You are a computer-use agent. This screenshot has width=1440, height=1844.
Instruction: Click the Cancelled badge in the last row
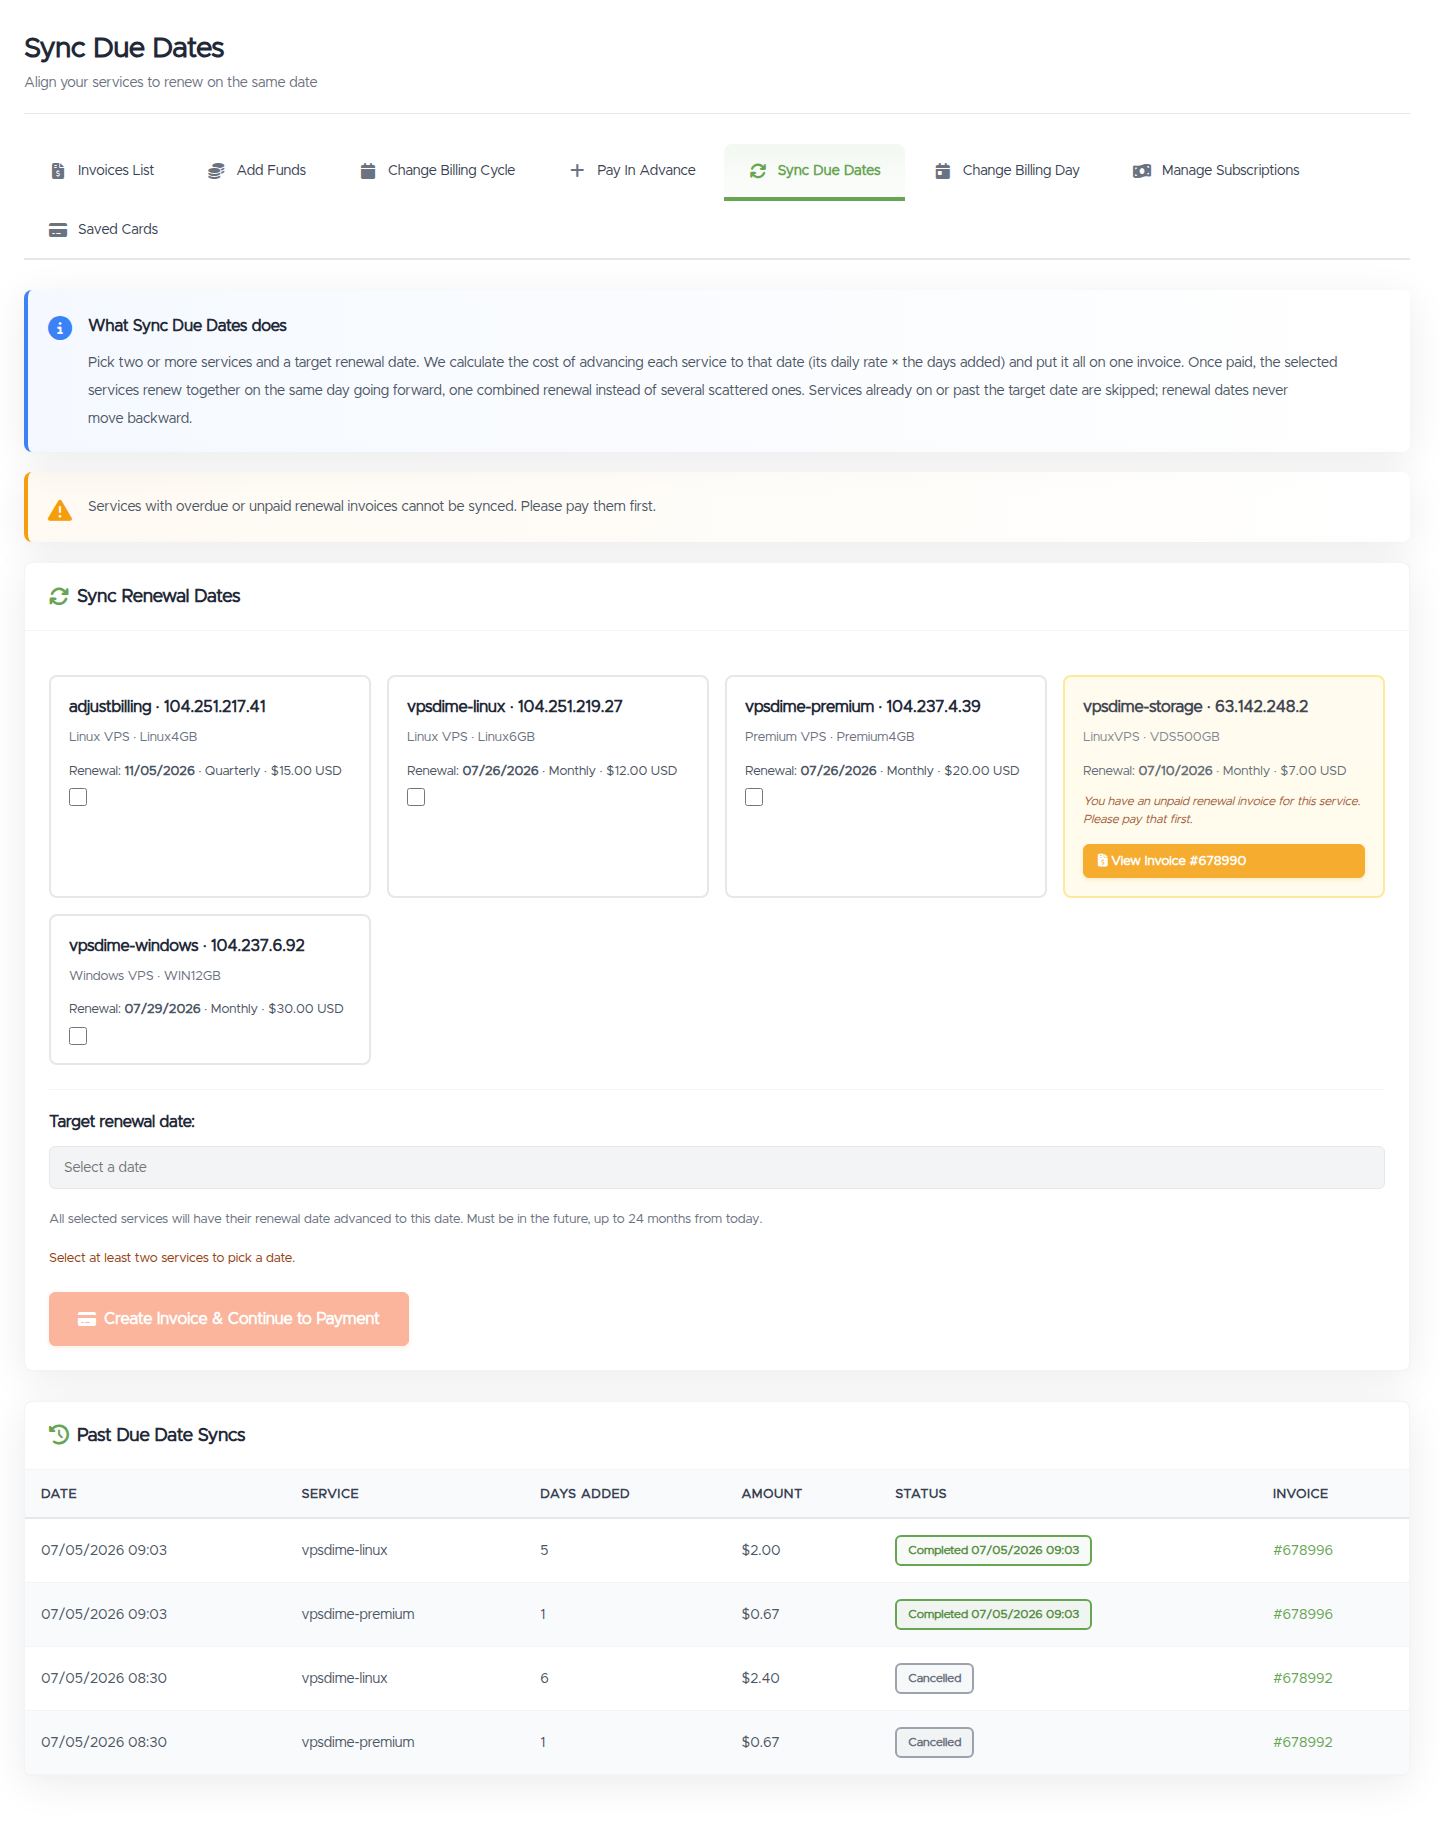(934, 1743)
